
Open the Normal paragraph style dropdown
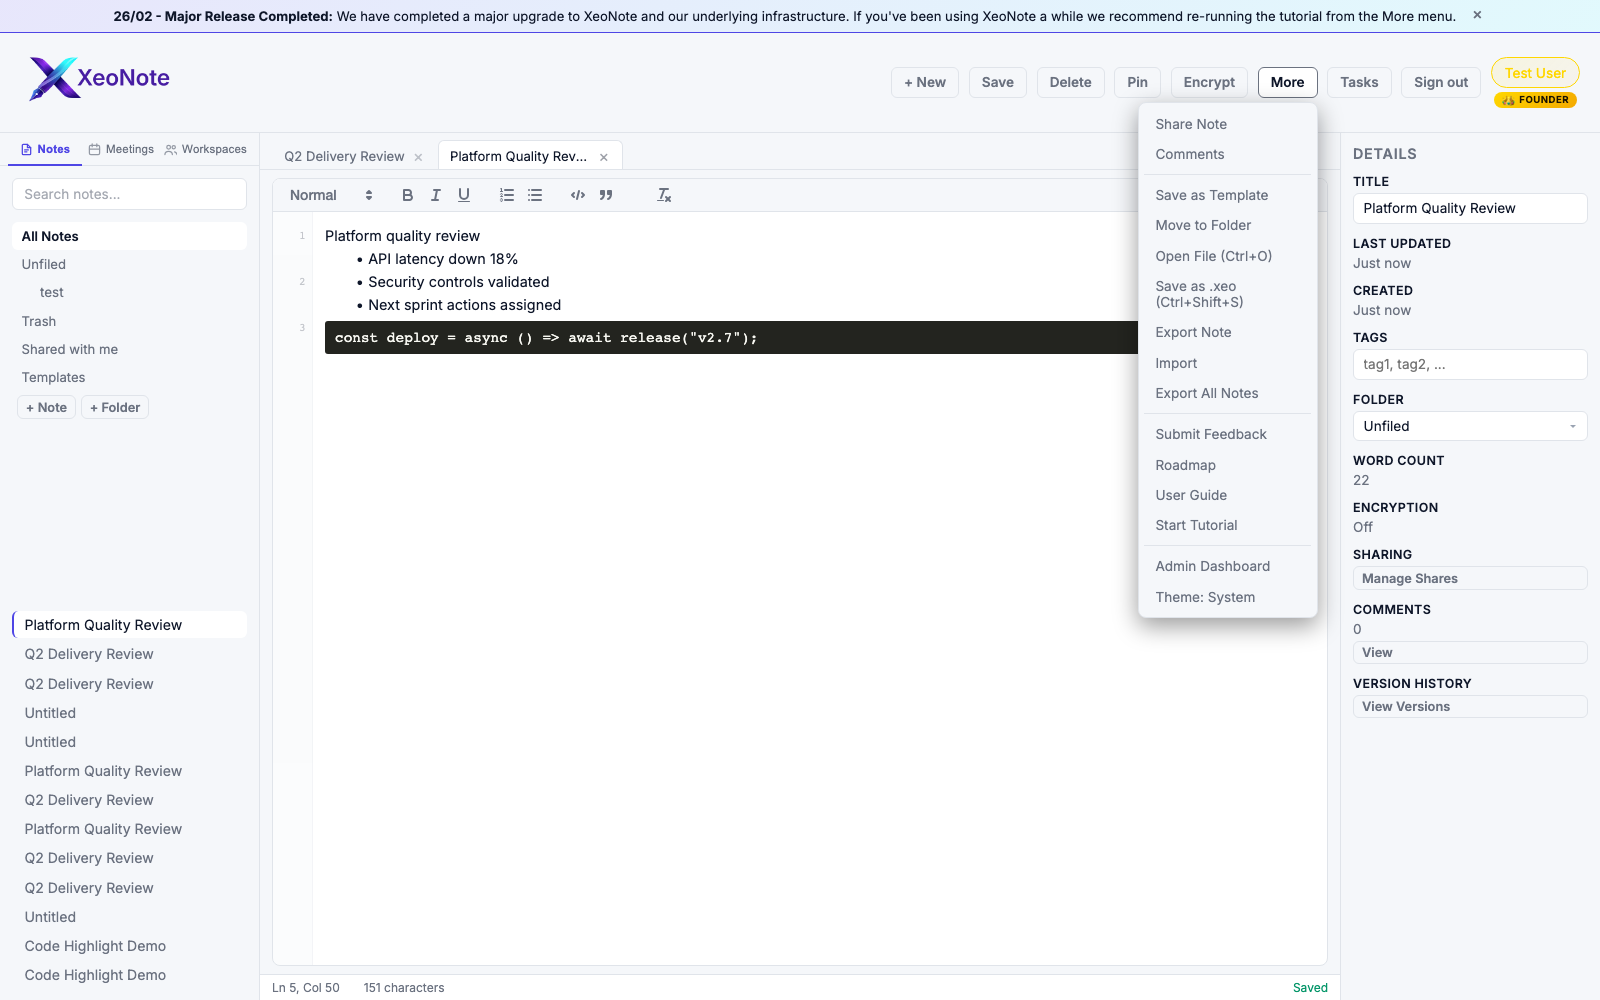[x=313, y=195]
